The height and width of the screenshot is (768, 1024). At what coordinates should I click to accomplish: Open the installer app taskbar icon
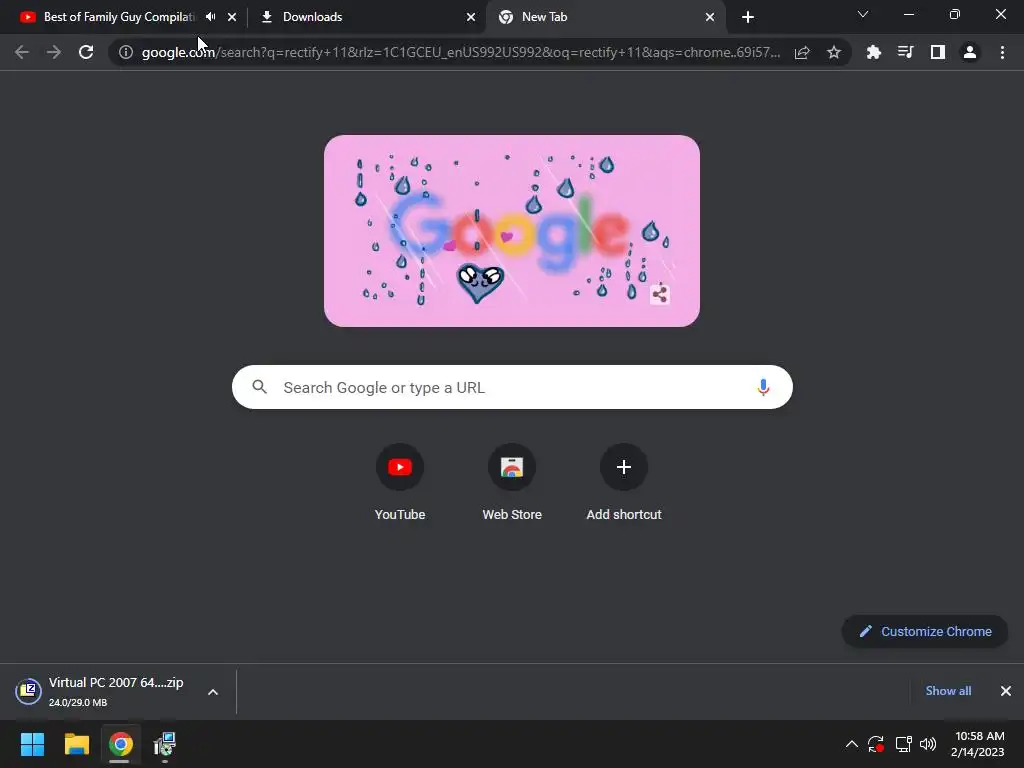(x=165, y=744)
